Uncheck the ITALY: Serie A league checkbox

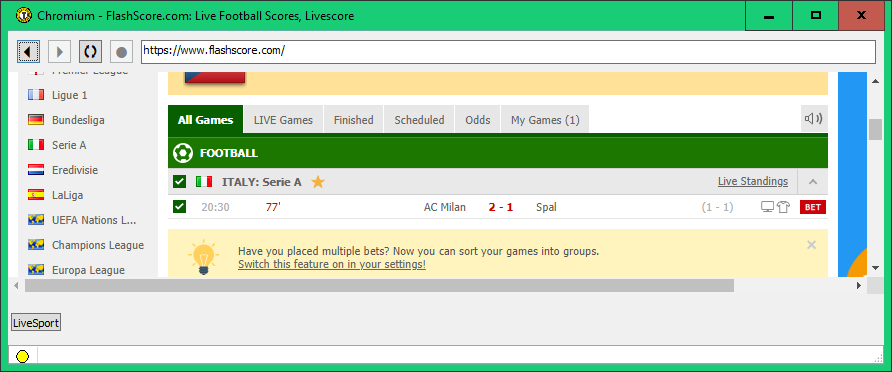[x=180, y=181]
